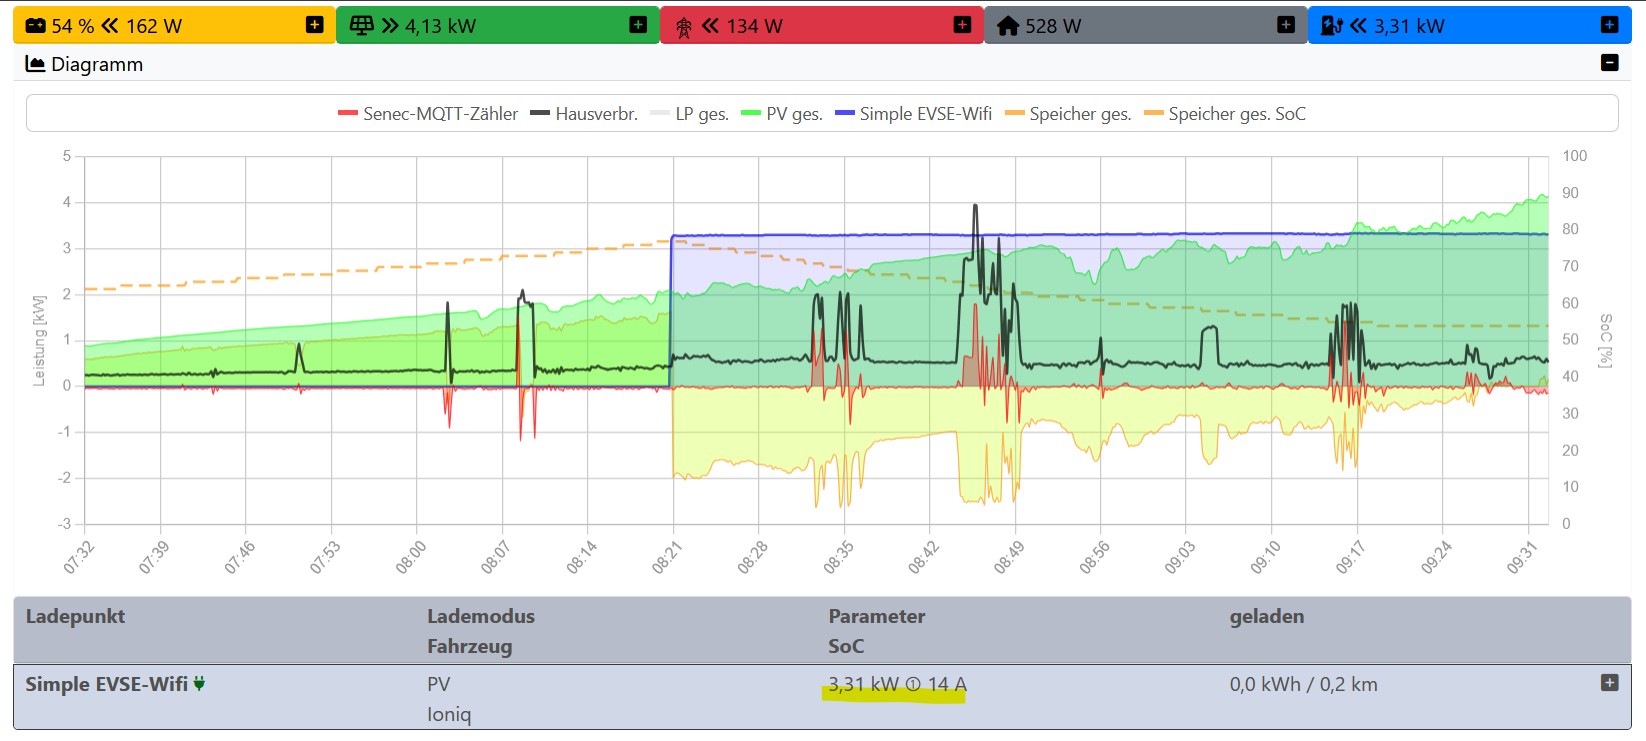Click the 134 W grid power value
1646x741 pixels.
pos(754,26)
